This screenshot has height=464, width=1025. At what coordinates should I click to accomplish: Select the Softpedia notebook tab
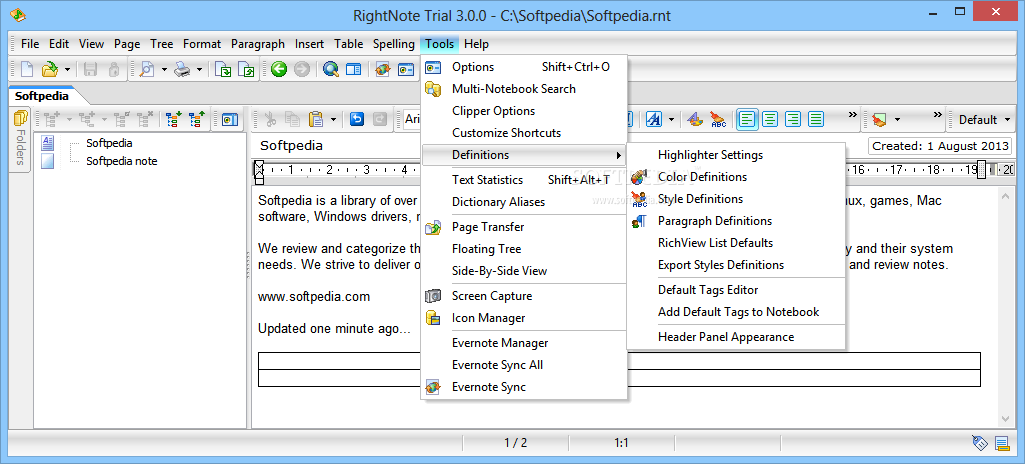(x=42, y=95)
